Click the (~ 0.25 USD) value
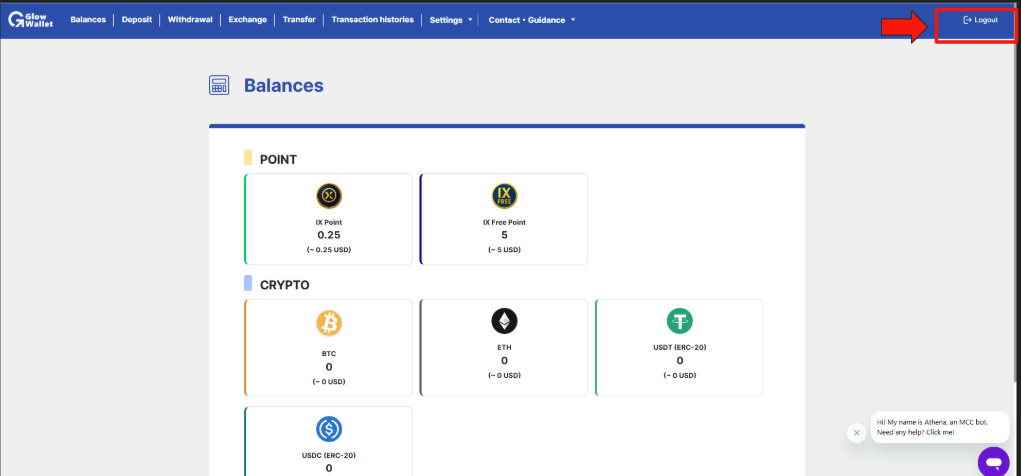Viewport: 1021px width, 476px height. click(329, 250)
